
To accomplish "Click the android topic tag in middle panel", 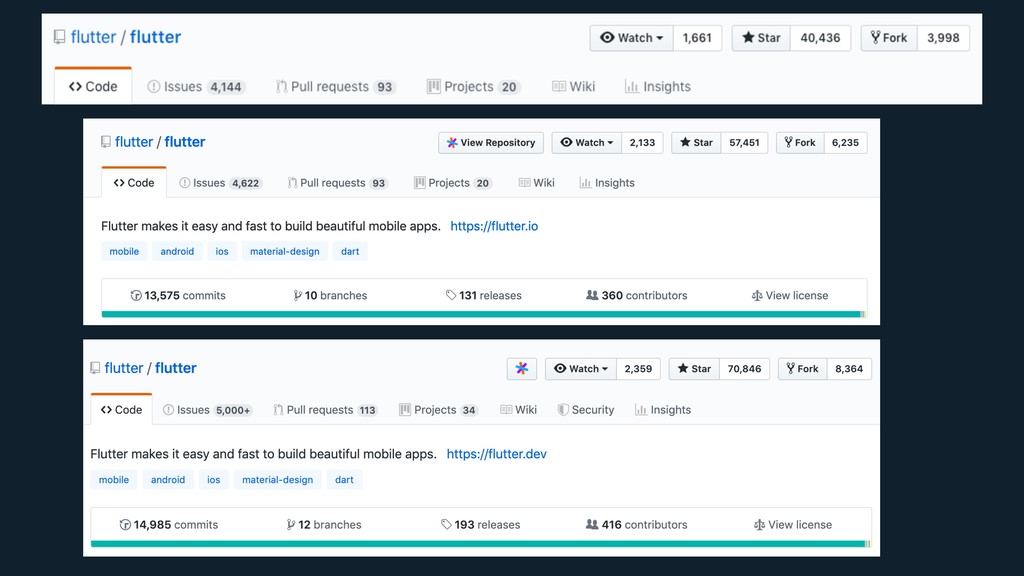I will pyautogui.click(x=177, y=251).
